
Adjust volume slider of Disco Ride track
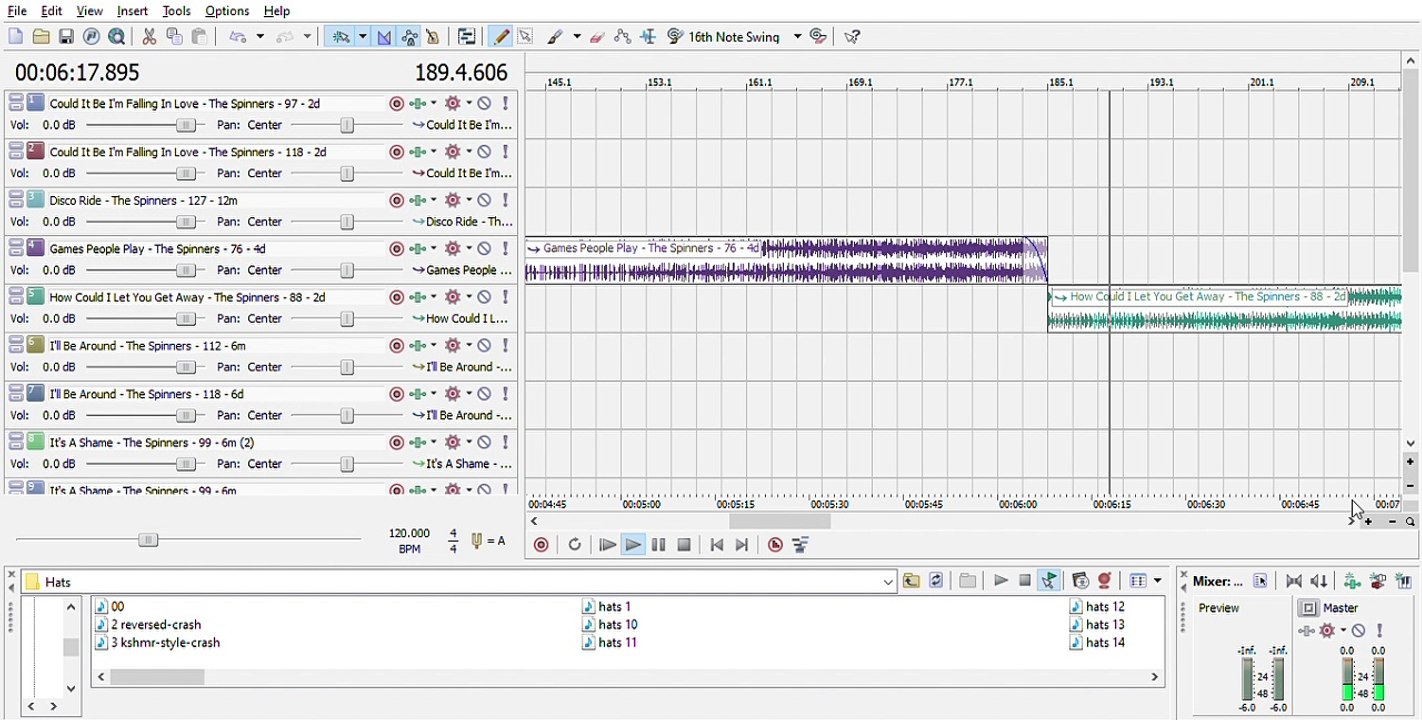pyautogui.click(x=186, y=222)
